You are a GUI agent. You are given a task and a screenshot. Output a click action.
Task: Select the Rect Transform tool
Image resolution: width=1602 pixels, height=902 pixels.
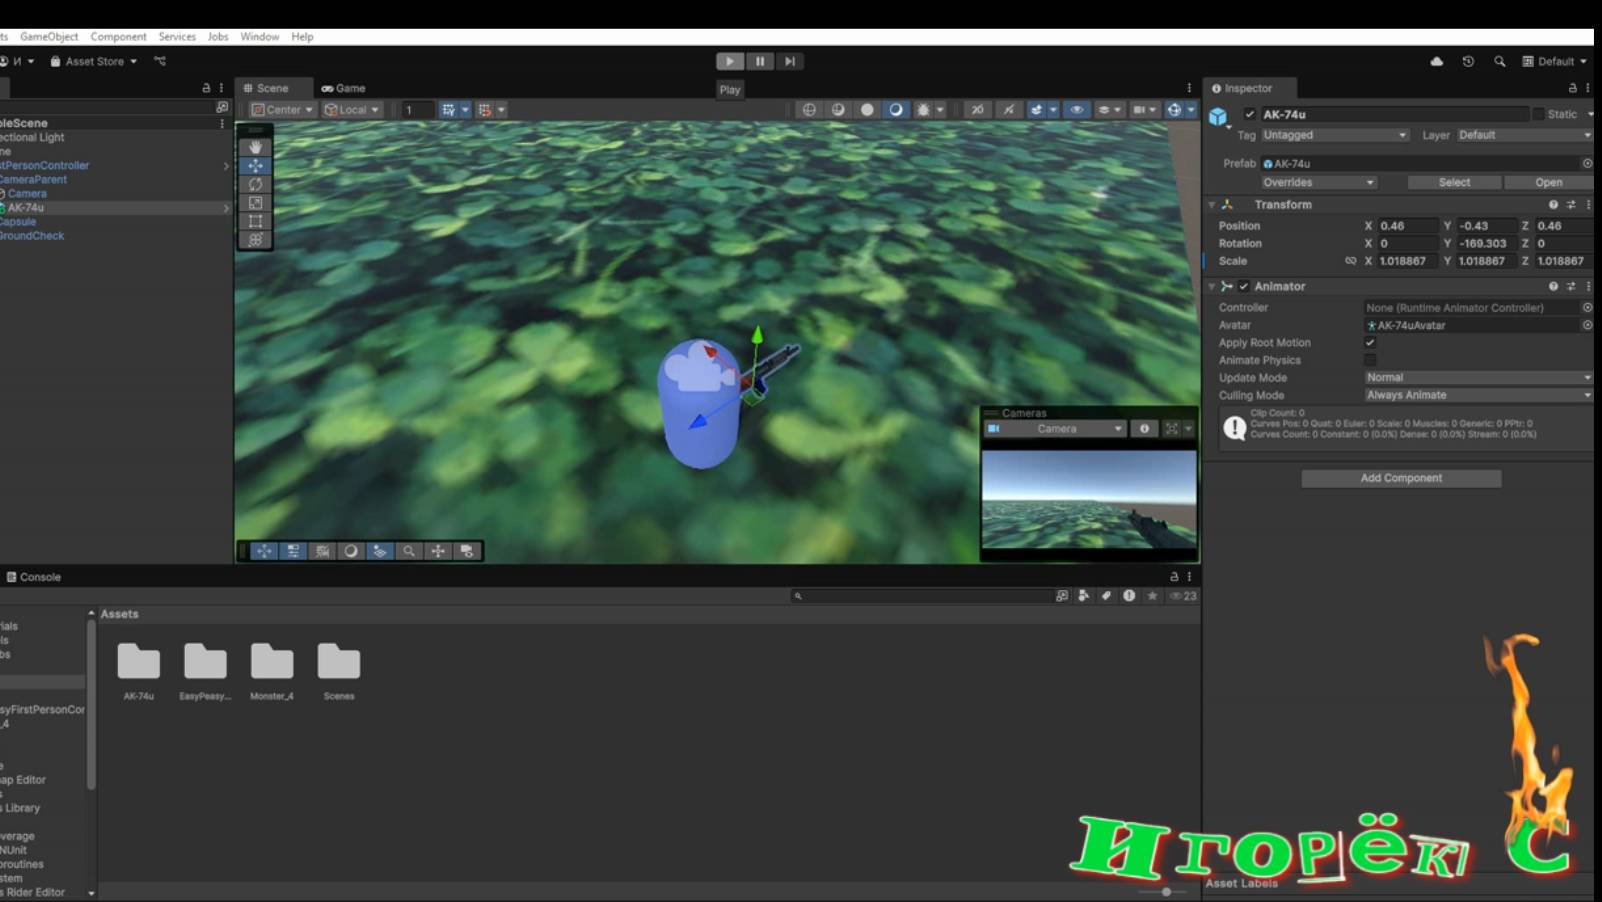point(256,223)
